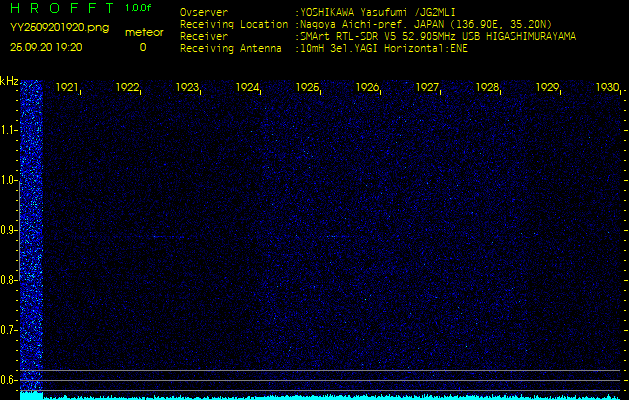
Task: Click the kHz axis unit label
Action: coord(9,81)
